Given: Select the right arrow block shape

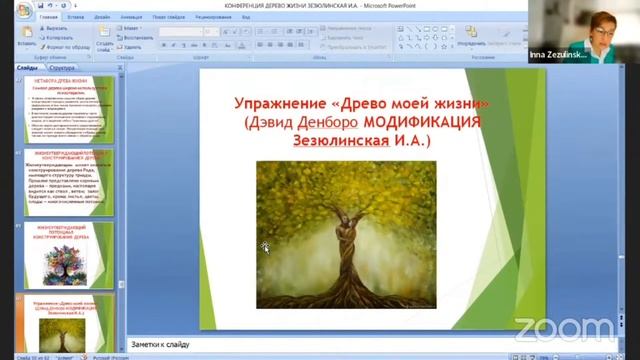Looking at the screenshot, I should click(x=427, y=38).
